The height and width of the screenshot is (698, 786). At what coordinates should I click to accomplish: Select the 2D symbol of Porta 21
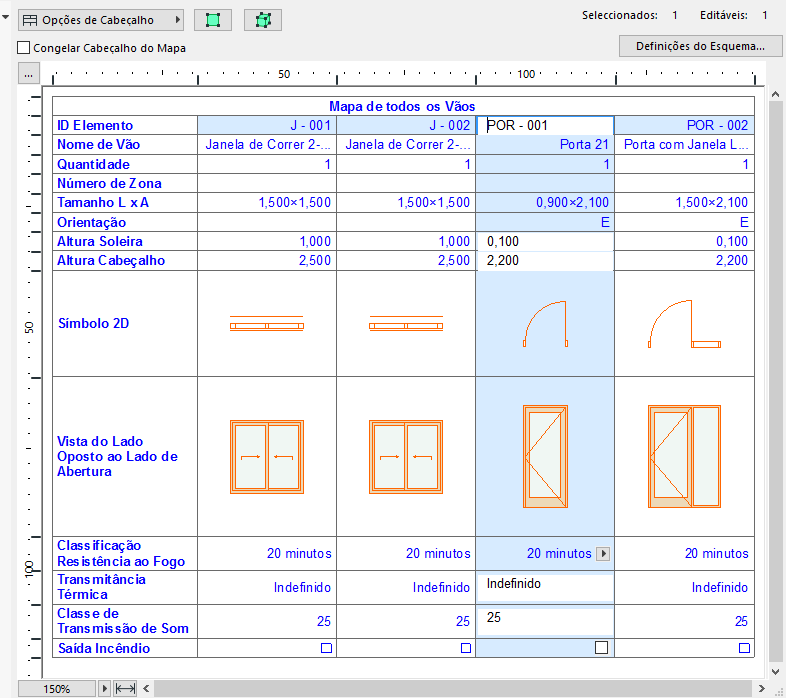point(545,324)
